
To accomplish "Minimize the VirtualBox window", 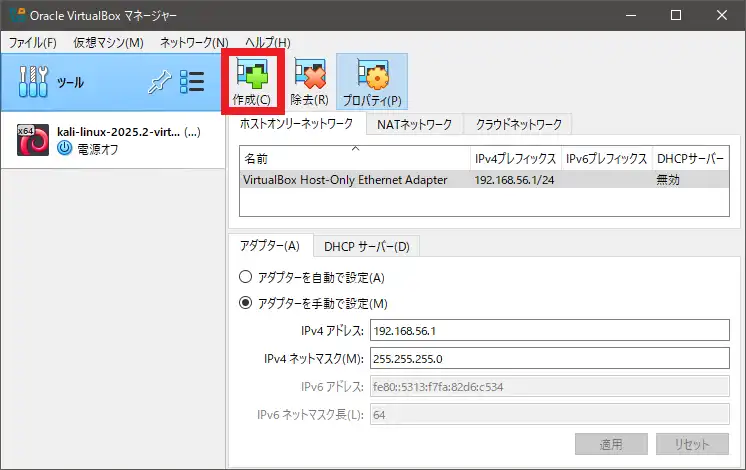I will [631, 15].
